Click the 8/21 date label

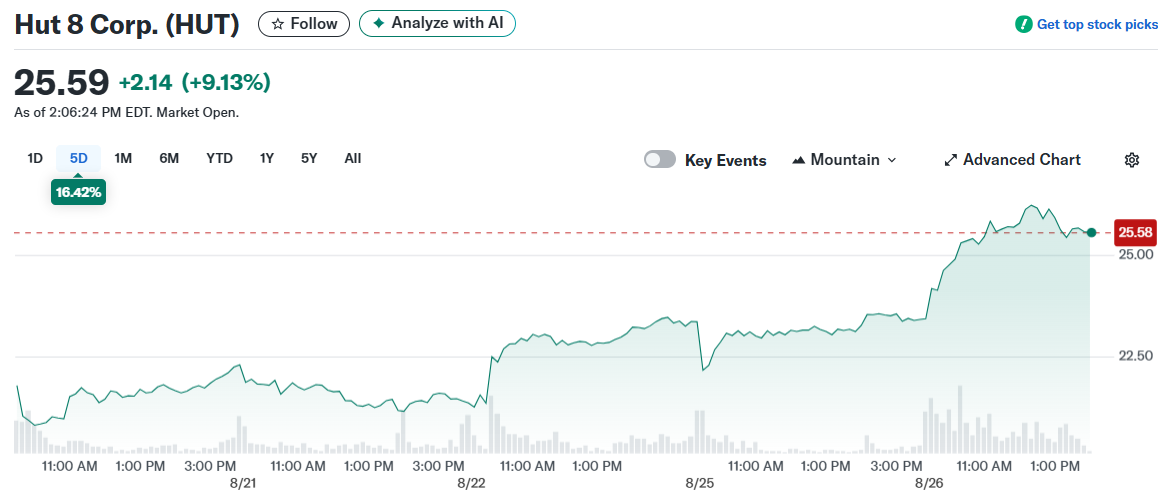[244, 483]
